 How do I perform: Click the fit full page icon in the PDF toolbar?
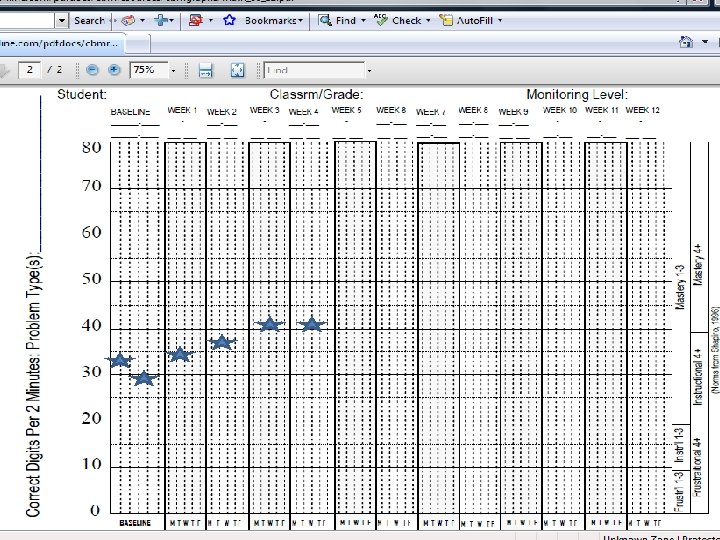(237, 70)
